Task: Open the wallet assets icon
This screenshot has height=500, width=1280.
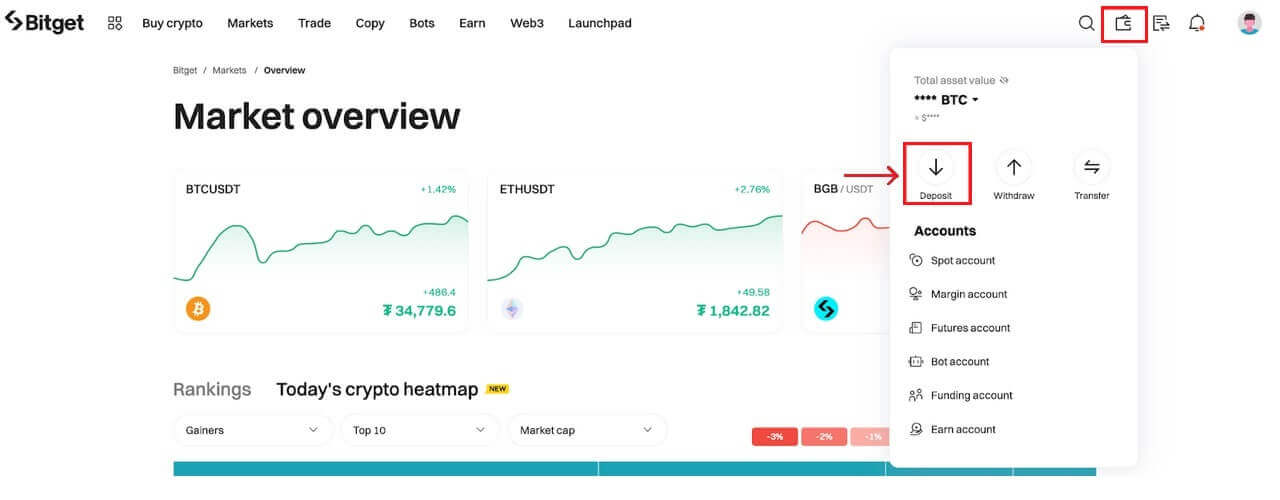Action: coord(1124,23)
